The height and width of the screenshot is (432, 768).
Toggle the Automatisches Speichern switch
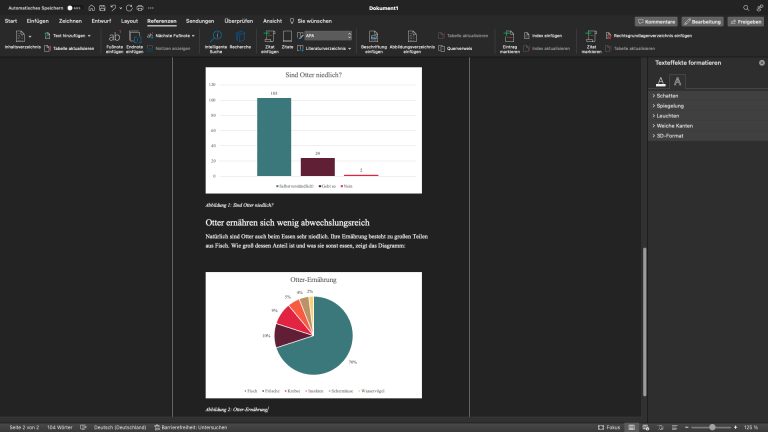click(x=72, y=7)
